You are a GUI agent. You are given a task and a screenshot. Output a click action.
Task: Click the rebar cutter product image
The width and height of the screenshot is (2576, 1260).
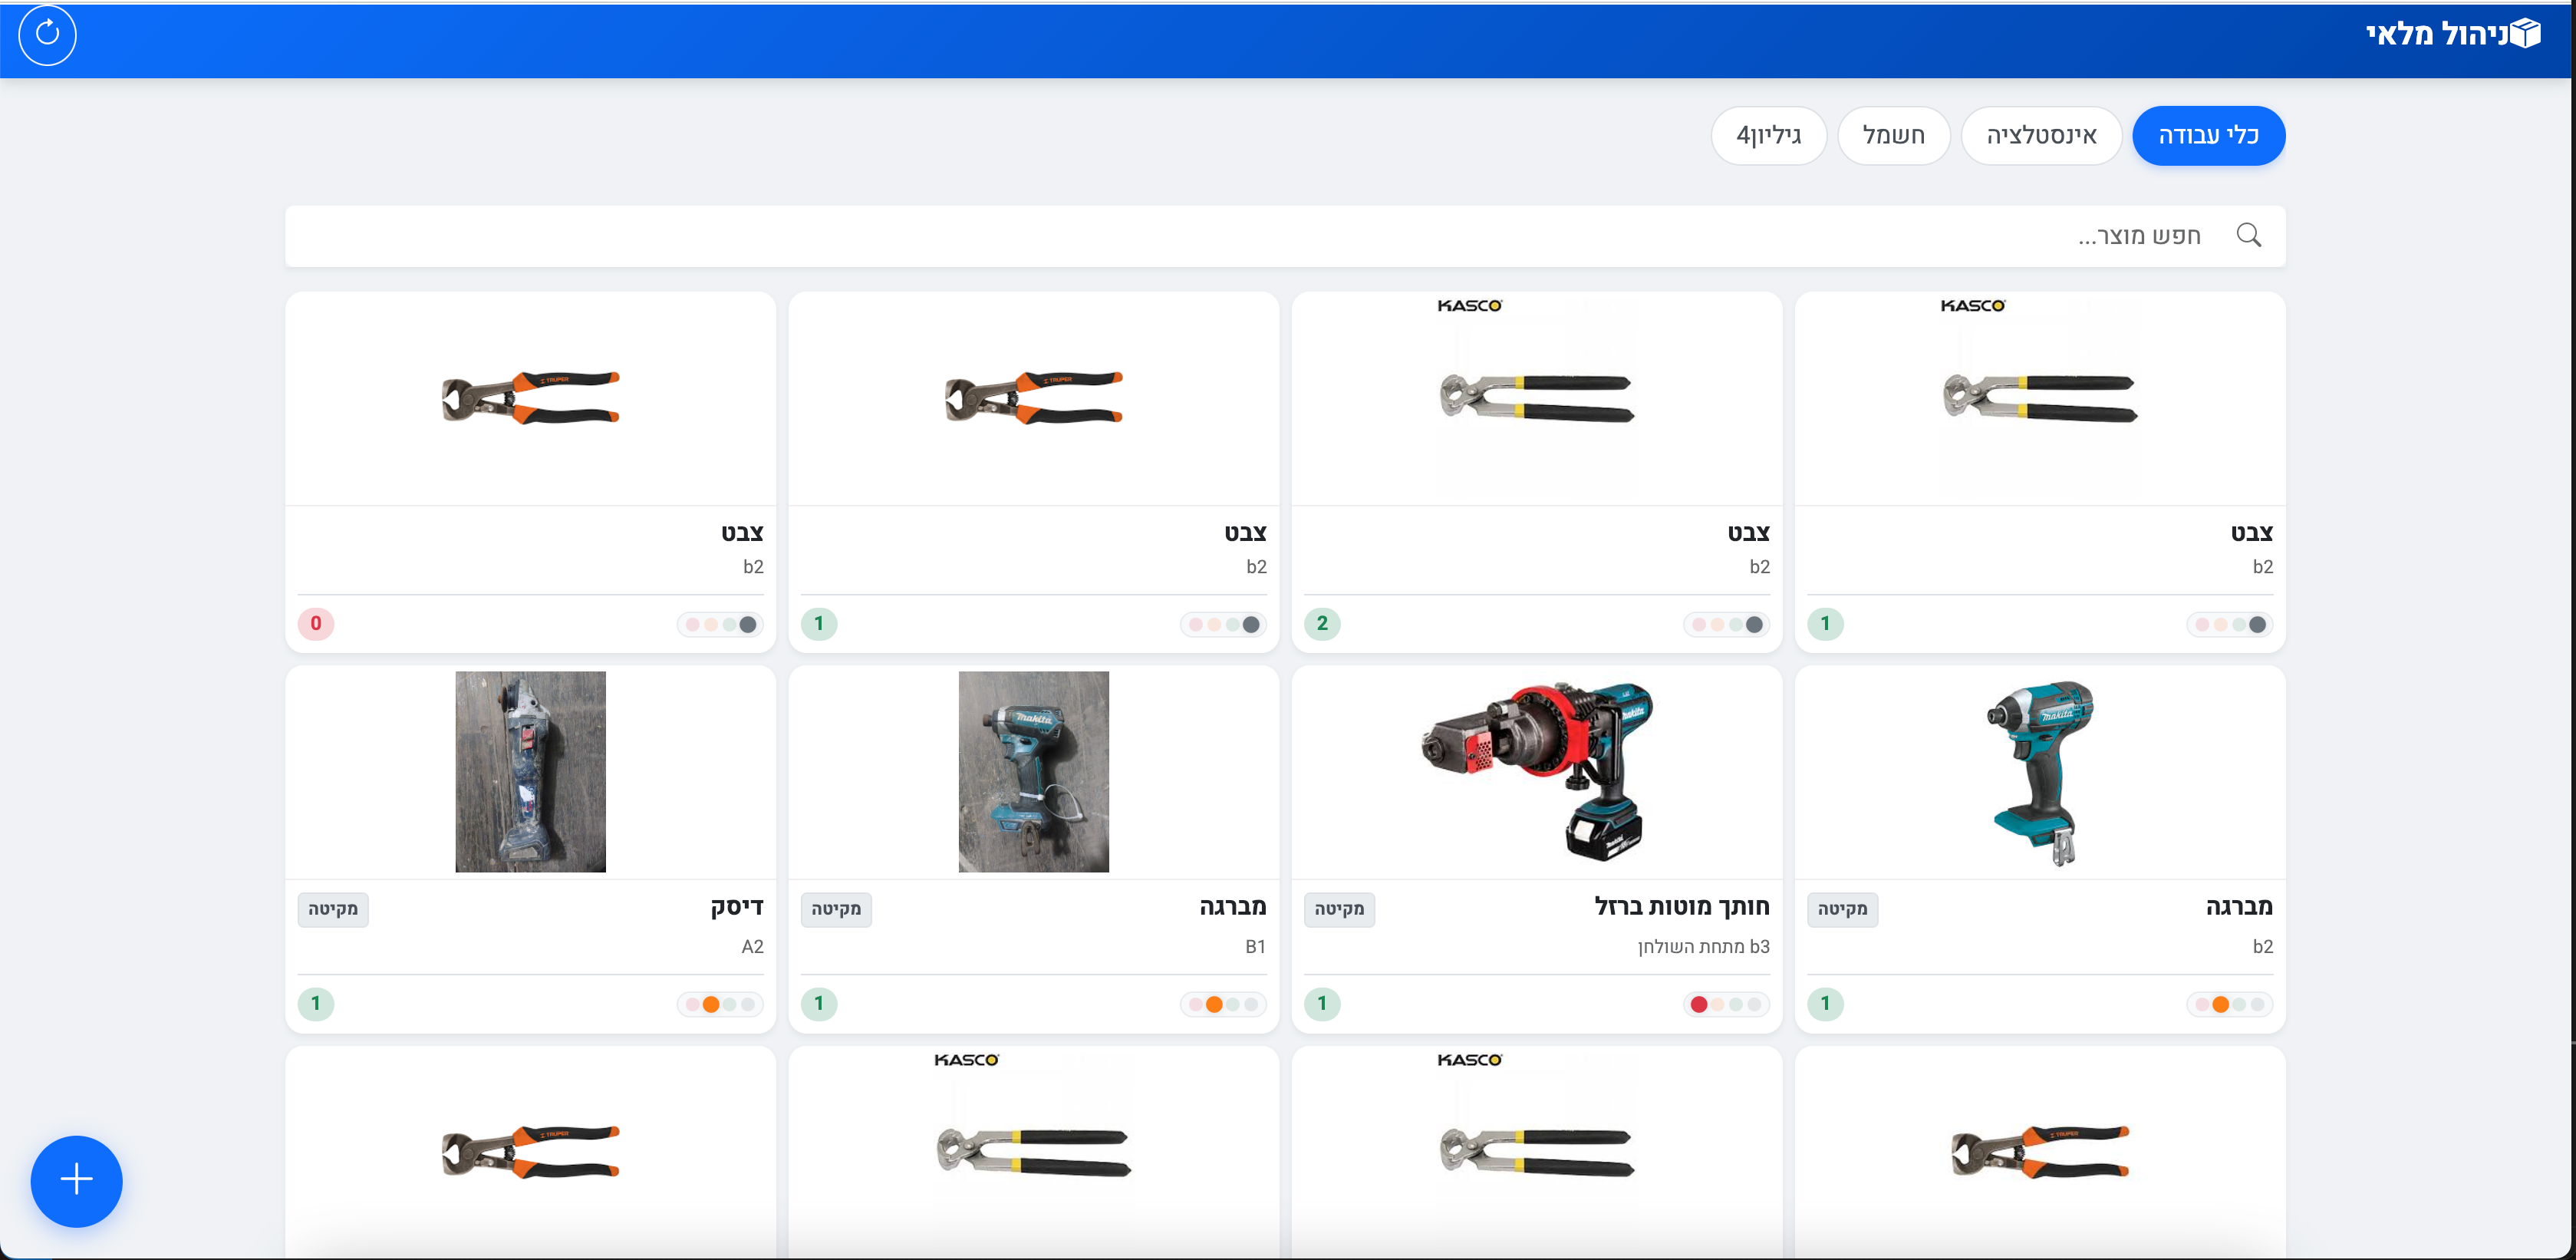point(1537,771)
